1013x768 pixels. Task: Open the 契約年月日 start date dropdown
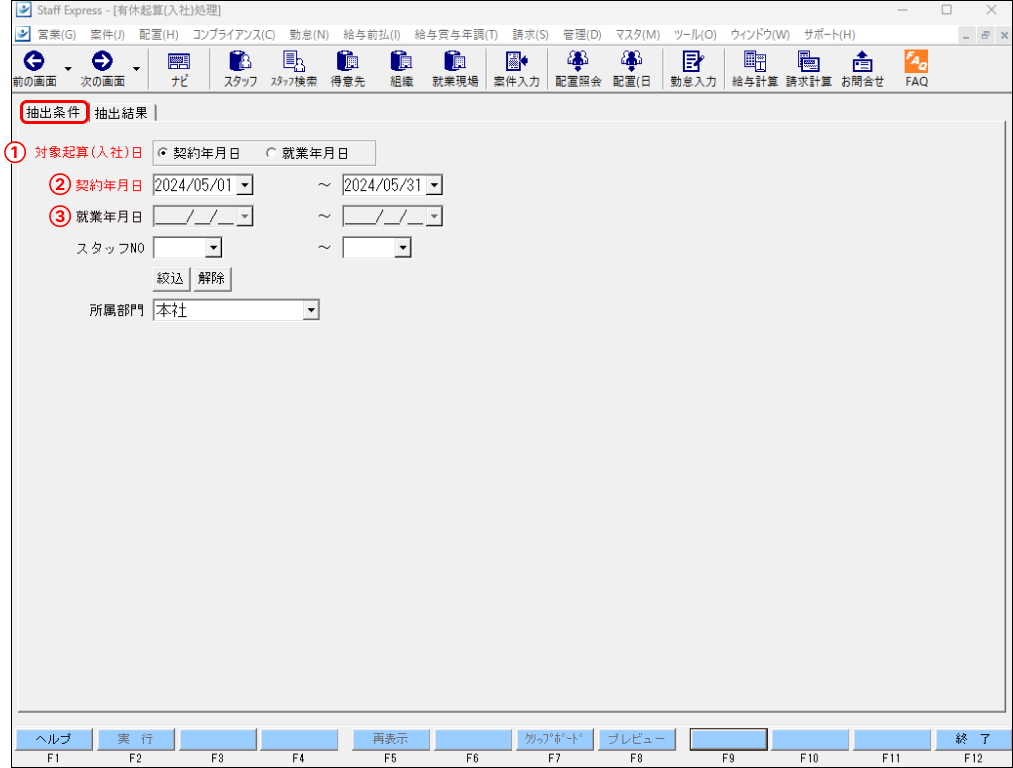click(245, 185)
